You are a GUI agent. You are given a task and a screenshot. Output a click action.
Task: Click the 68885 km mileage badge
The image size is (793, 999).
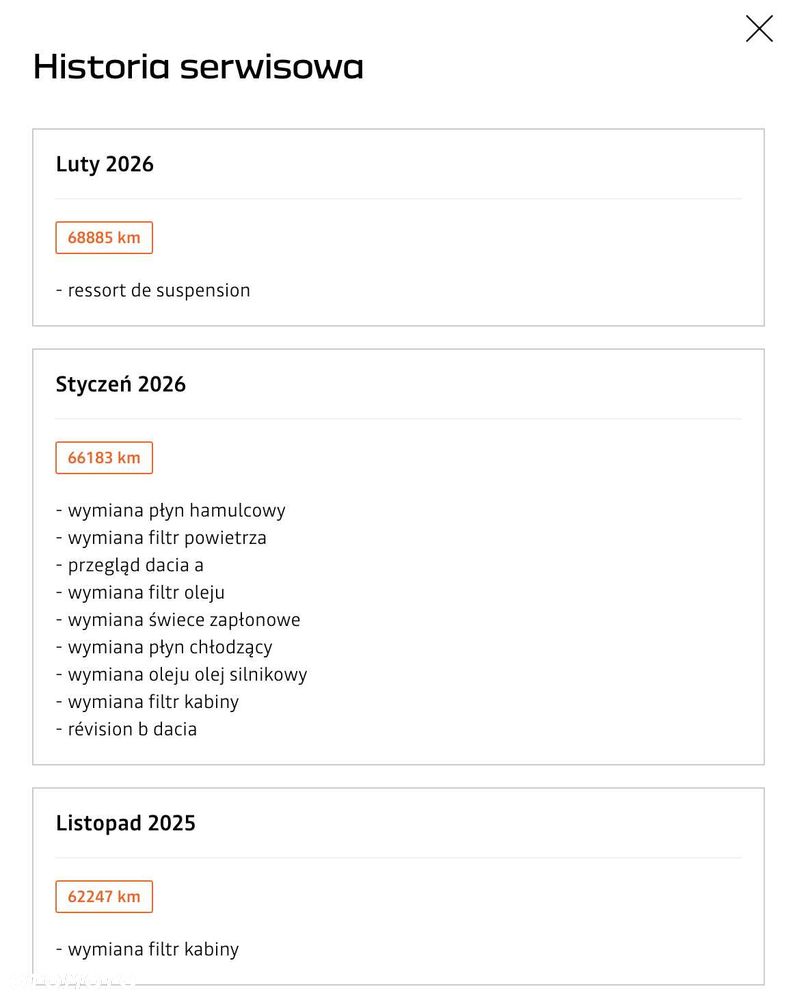[x=104, y=238]
